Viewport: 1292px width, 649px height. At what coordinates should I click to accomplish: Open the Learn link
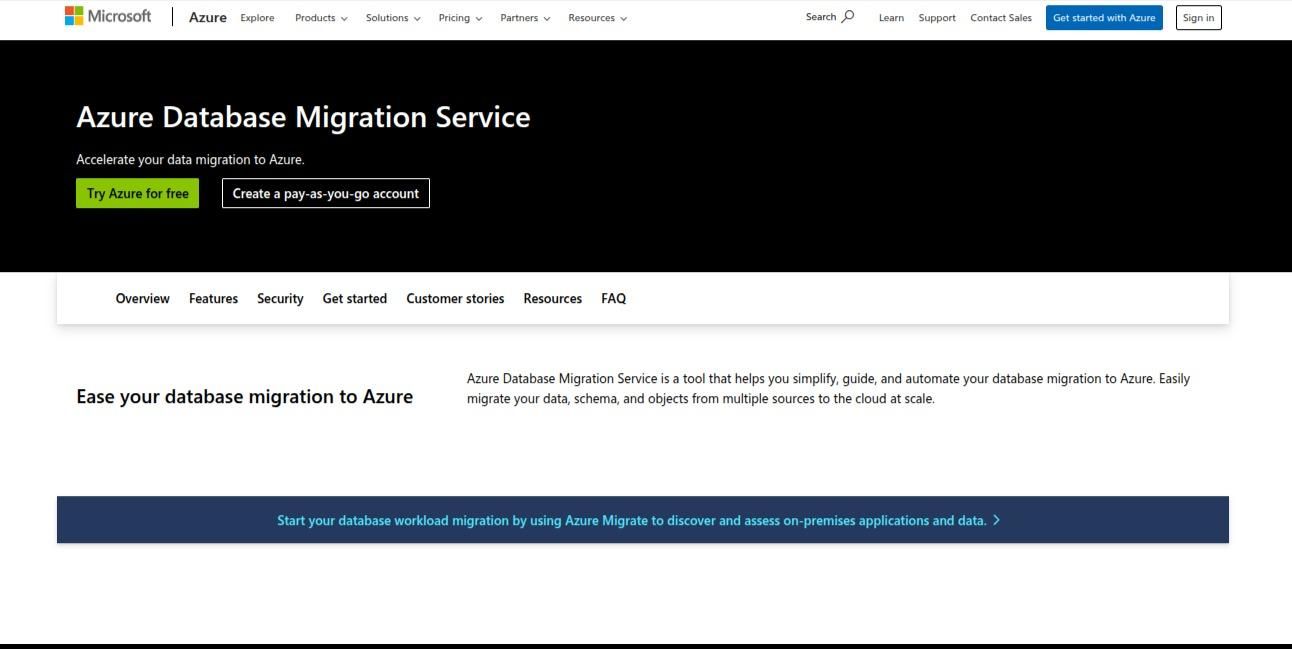pyautogui.click(x=891, y=18)
